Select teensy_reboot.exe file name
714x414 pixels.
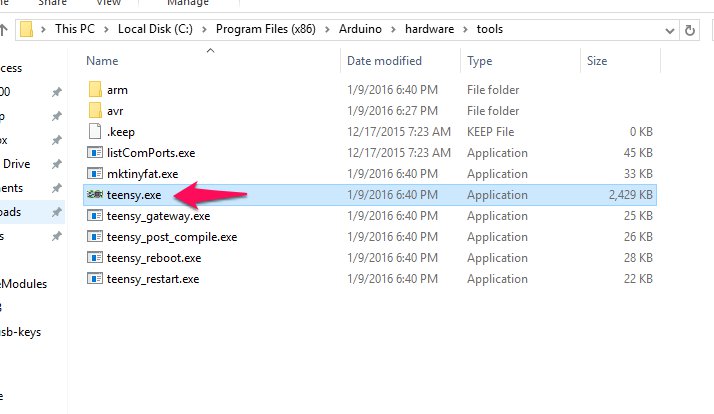(x=154, y=258)
